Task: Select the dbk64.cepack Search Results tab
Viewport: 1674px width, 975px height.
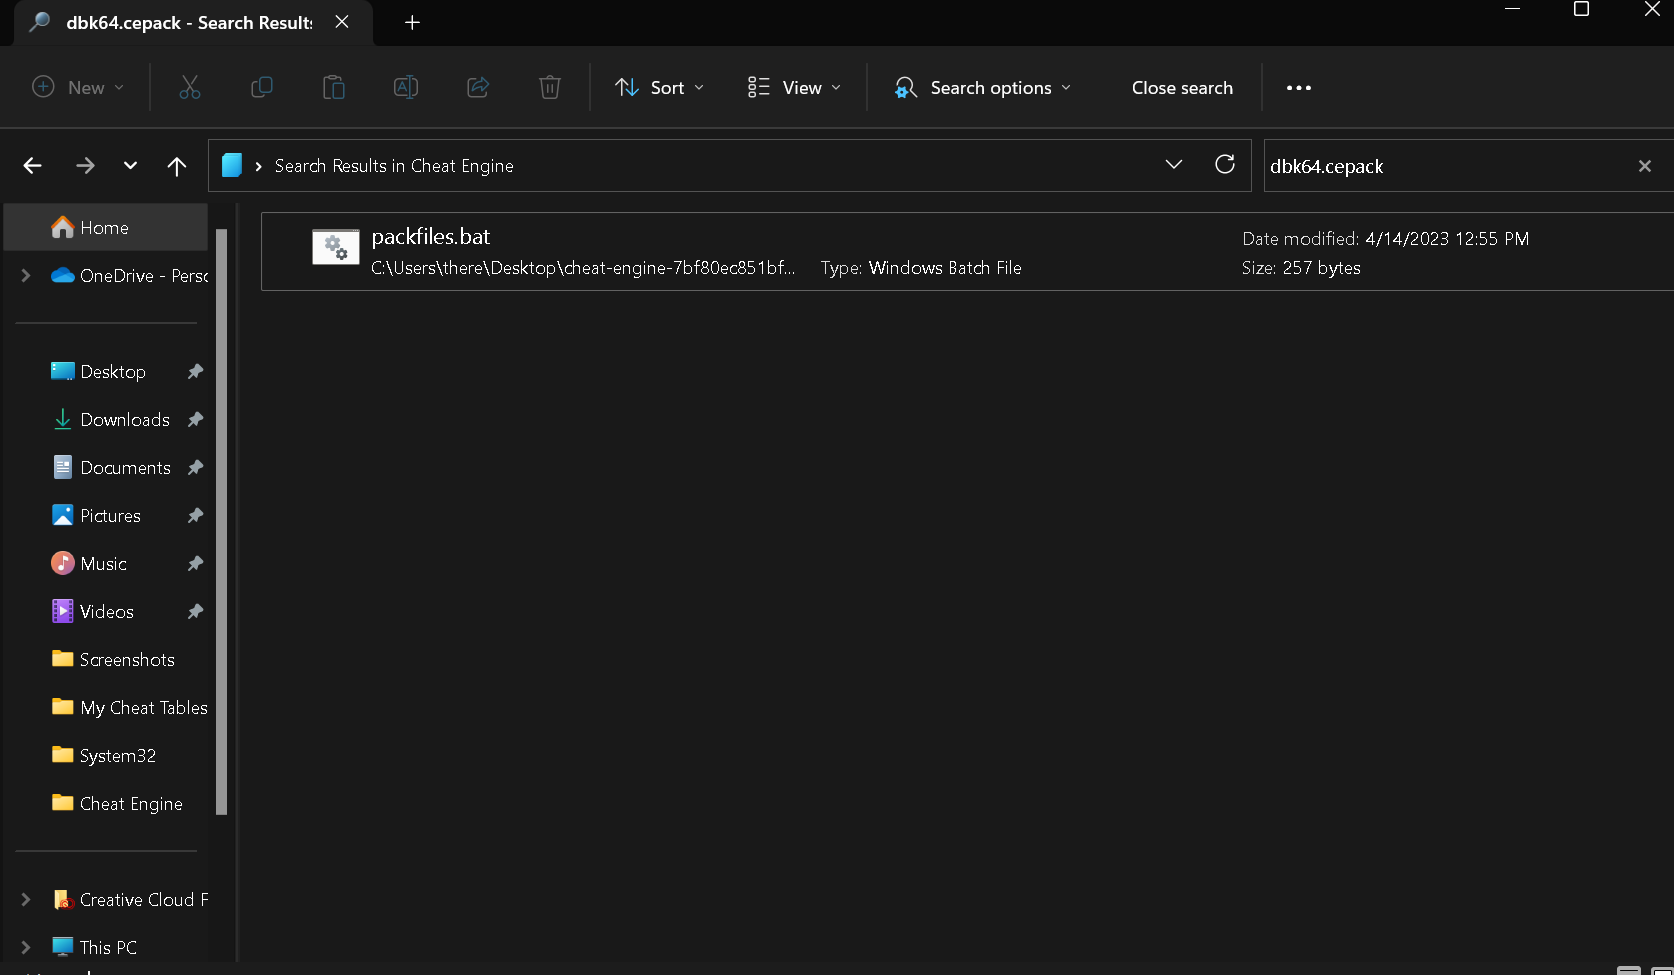Action: [x=190, y=23]
